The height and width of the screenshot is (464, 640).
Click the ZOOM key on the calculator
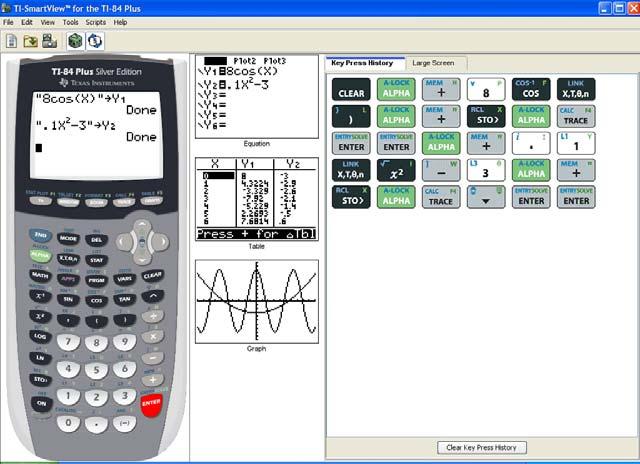(96, 202)
